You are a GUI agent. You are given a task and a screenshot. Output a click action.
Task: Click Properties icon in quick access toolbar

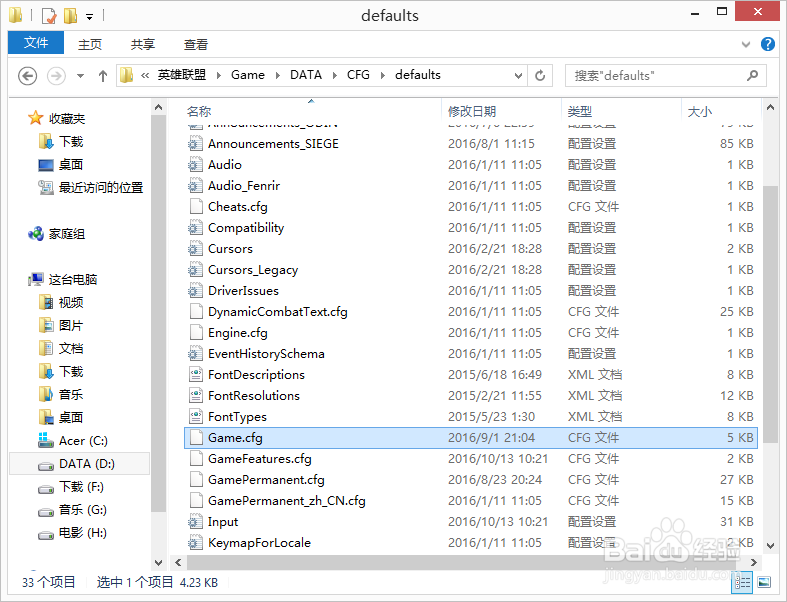pyautogui.click(x=49, y=16)
